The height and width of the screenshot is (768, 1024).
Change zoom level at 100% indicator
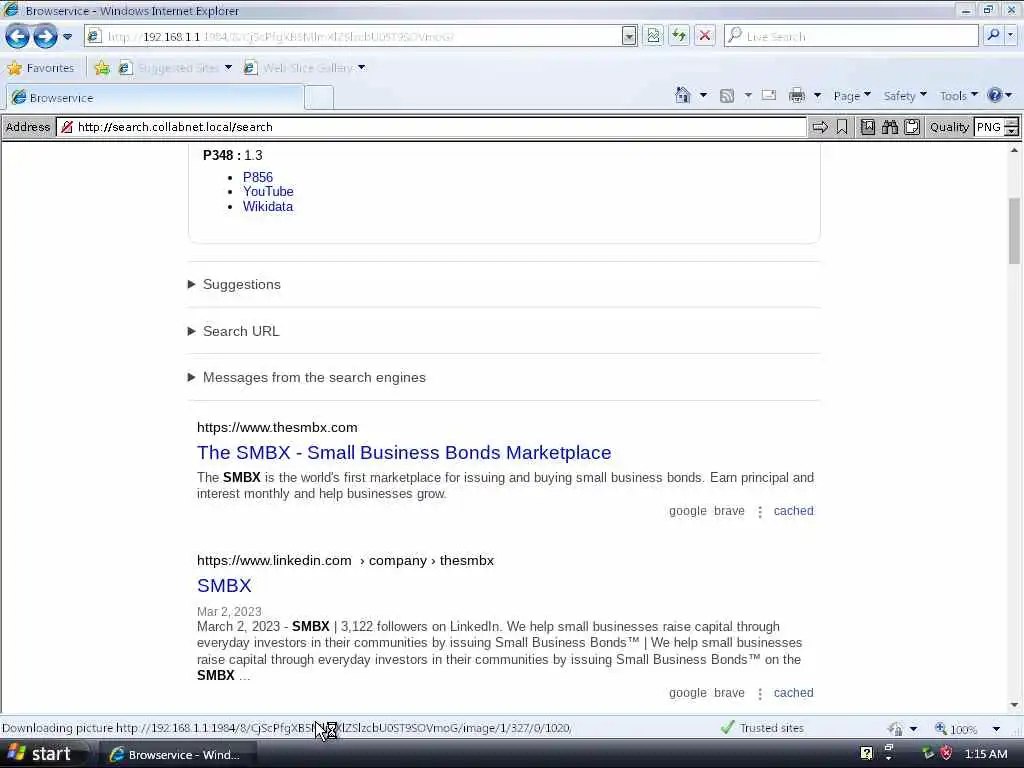coord(957,728)
